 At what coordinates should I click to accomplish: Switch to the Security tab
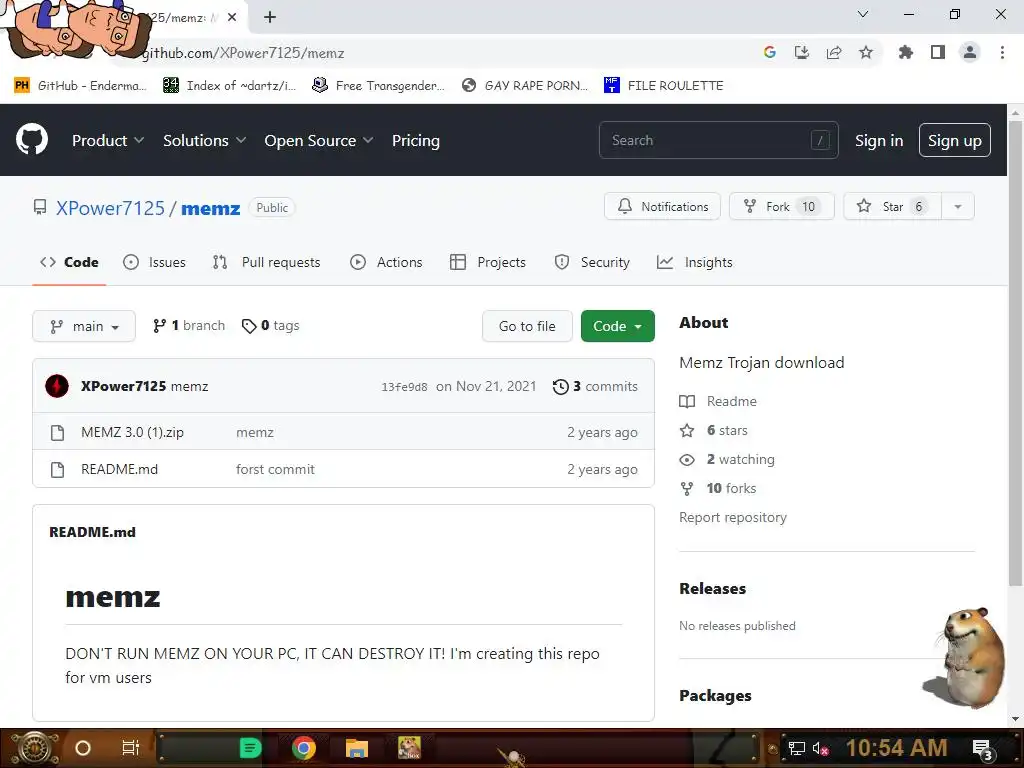(x=592, y=262)
